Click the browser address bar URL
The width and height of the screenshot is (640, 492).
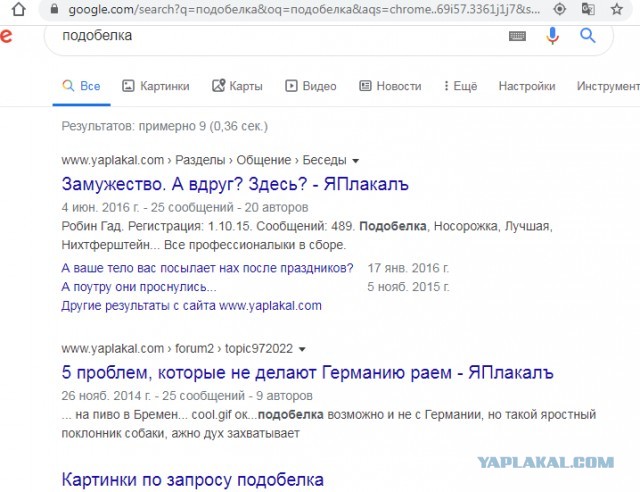[x=304, y=9]
